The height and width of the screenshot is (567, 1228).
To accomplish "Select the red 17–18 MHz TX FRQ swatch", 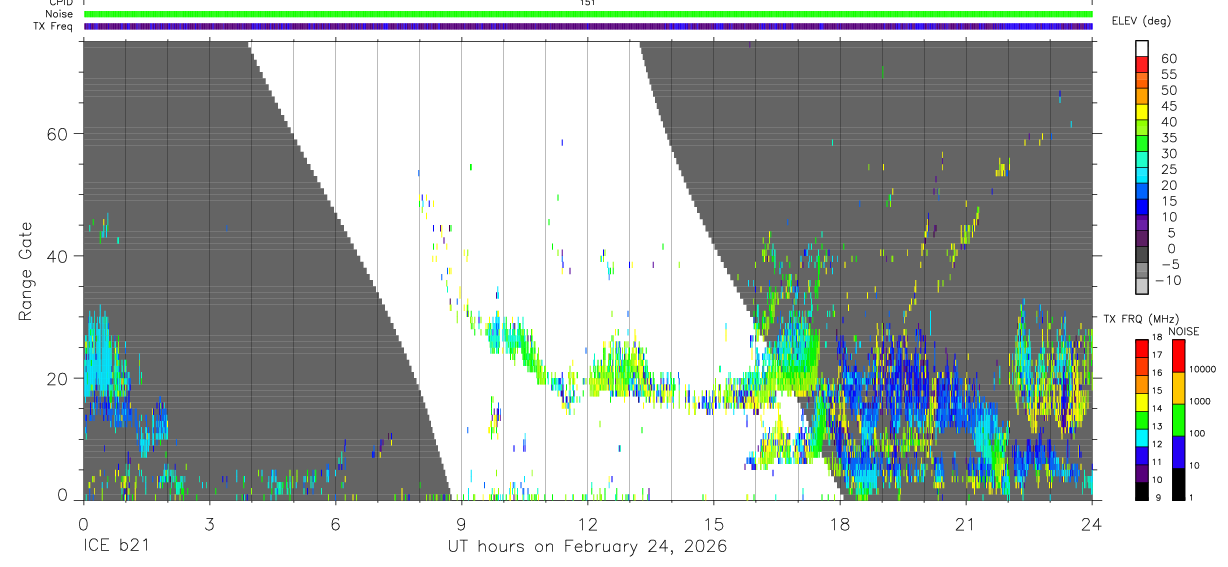I will [1141, 348].
